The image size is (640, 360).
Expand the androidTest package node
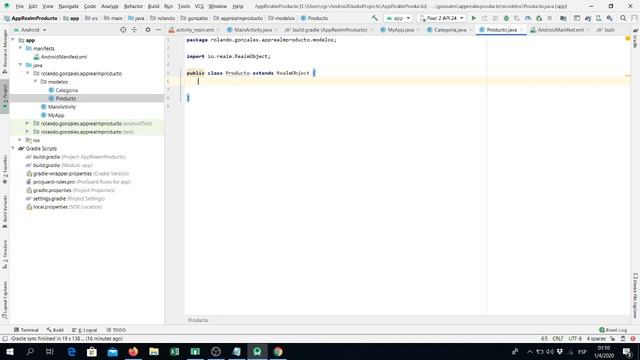tap(27, 123)
